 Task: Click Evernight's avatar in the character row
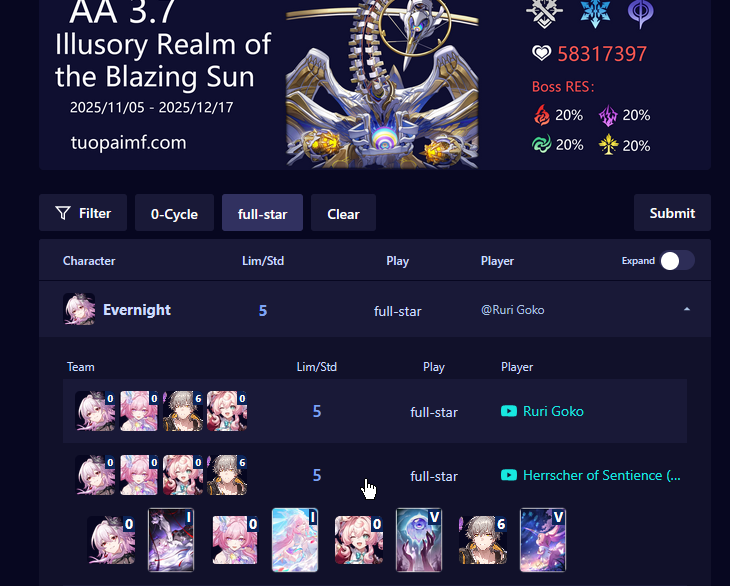coord(79,310)
